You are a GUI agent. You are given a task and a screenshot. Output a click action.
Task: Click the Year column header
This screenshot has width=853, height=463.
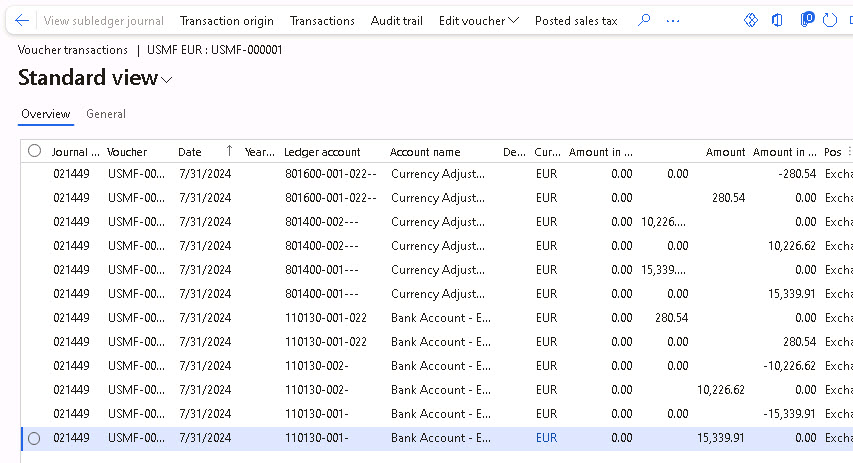pos(259,152)
